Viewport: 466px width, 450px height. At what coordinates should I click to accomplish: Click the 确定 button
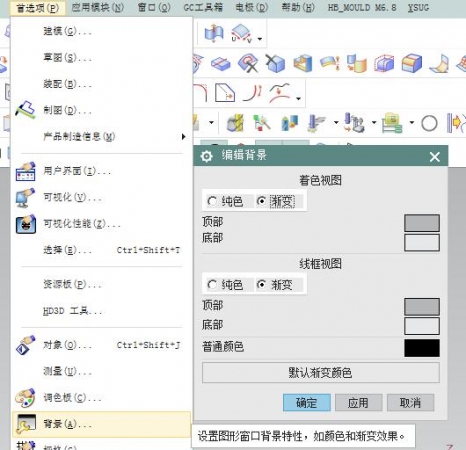tap(307, 403)
